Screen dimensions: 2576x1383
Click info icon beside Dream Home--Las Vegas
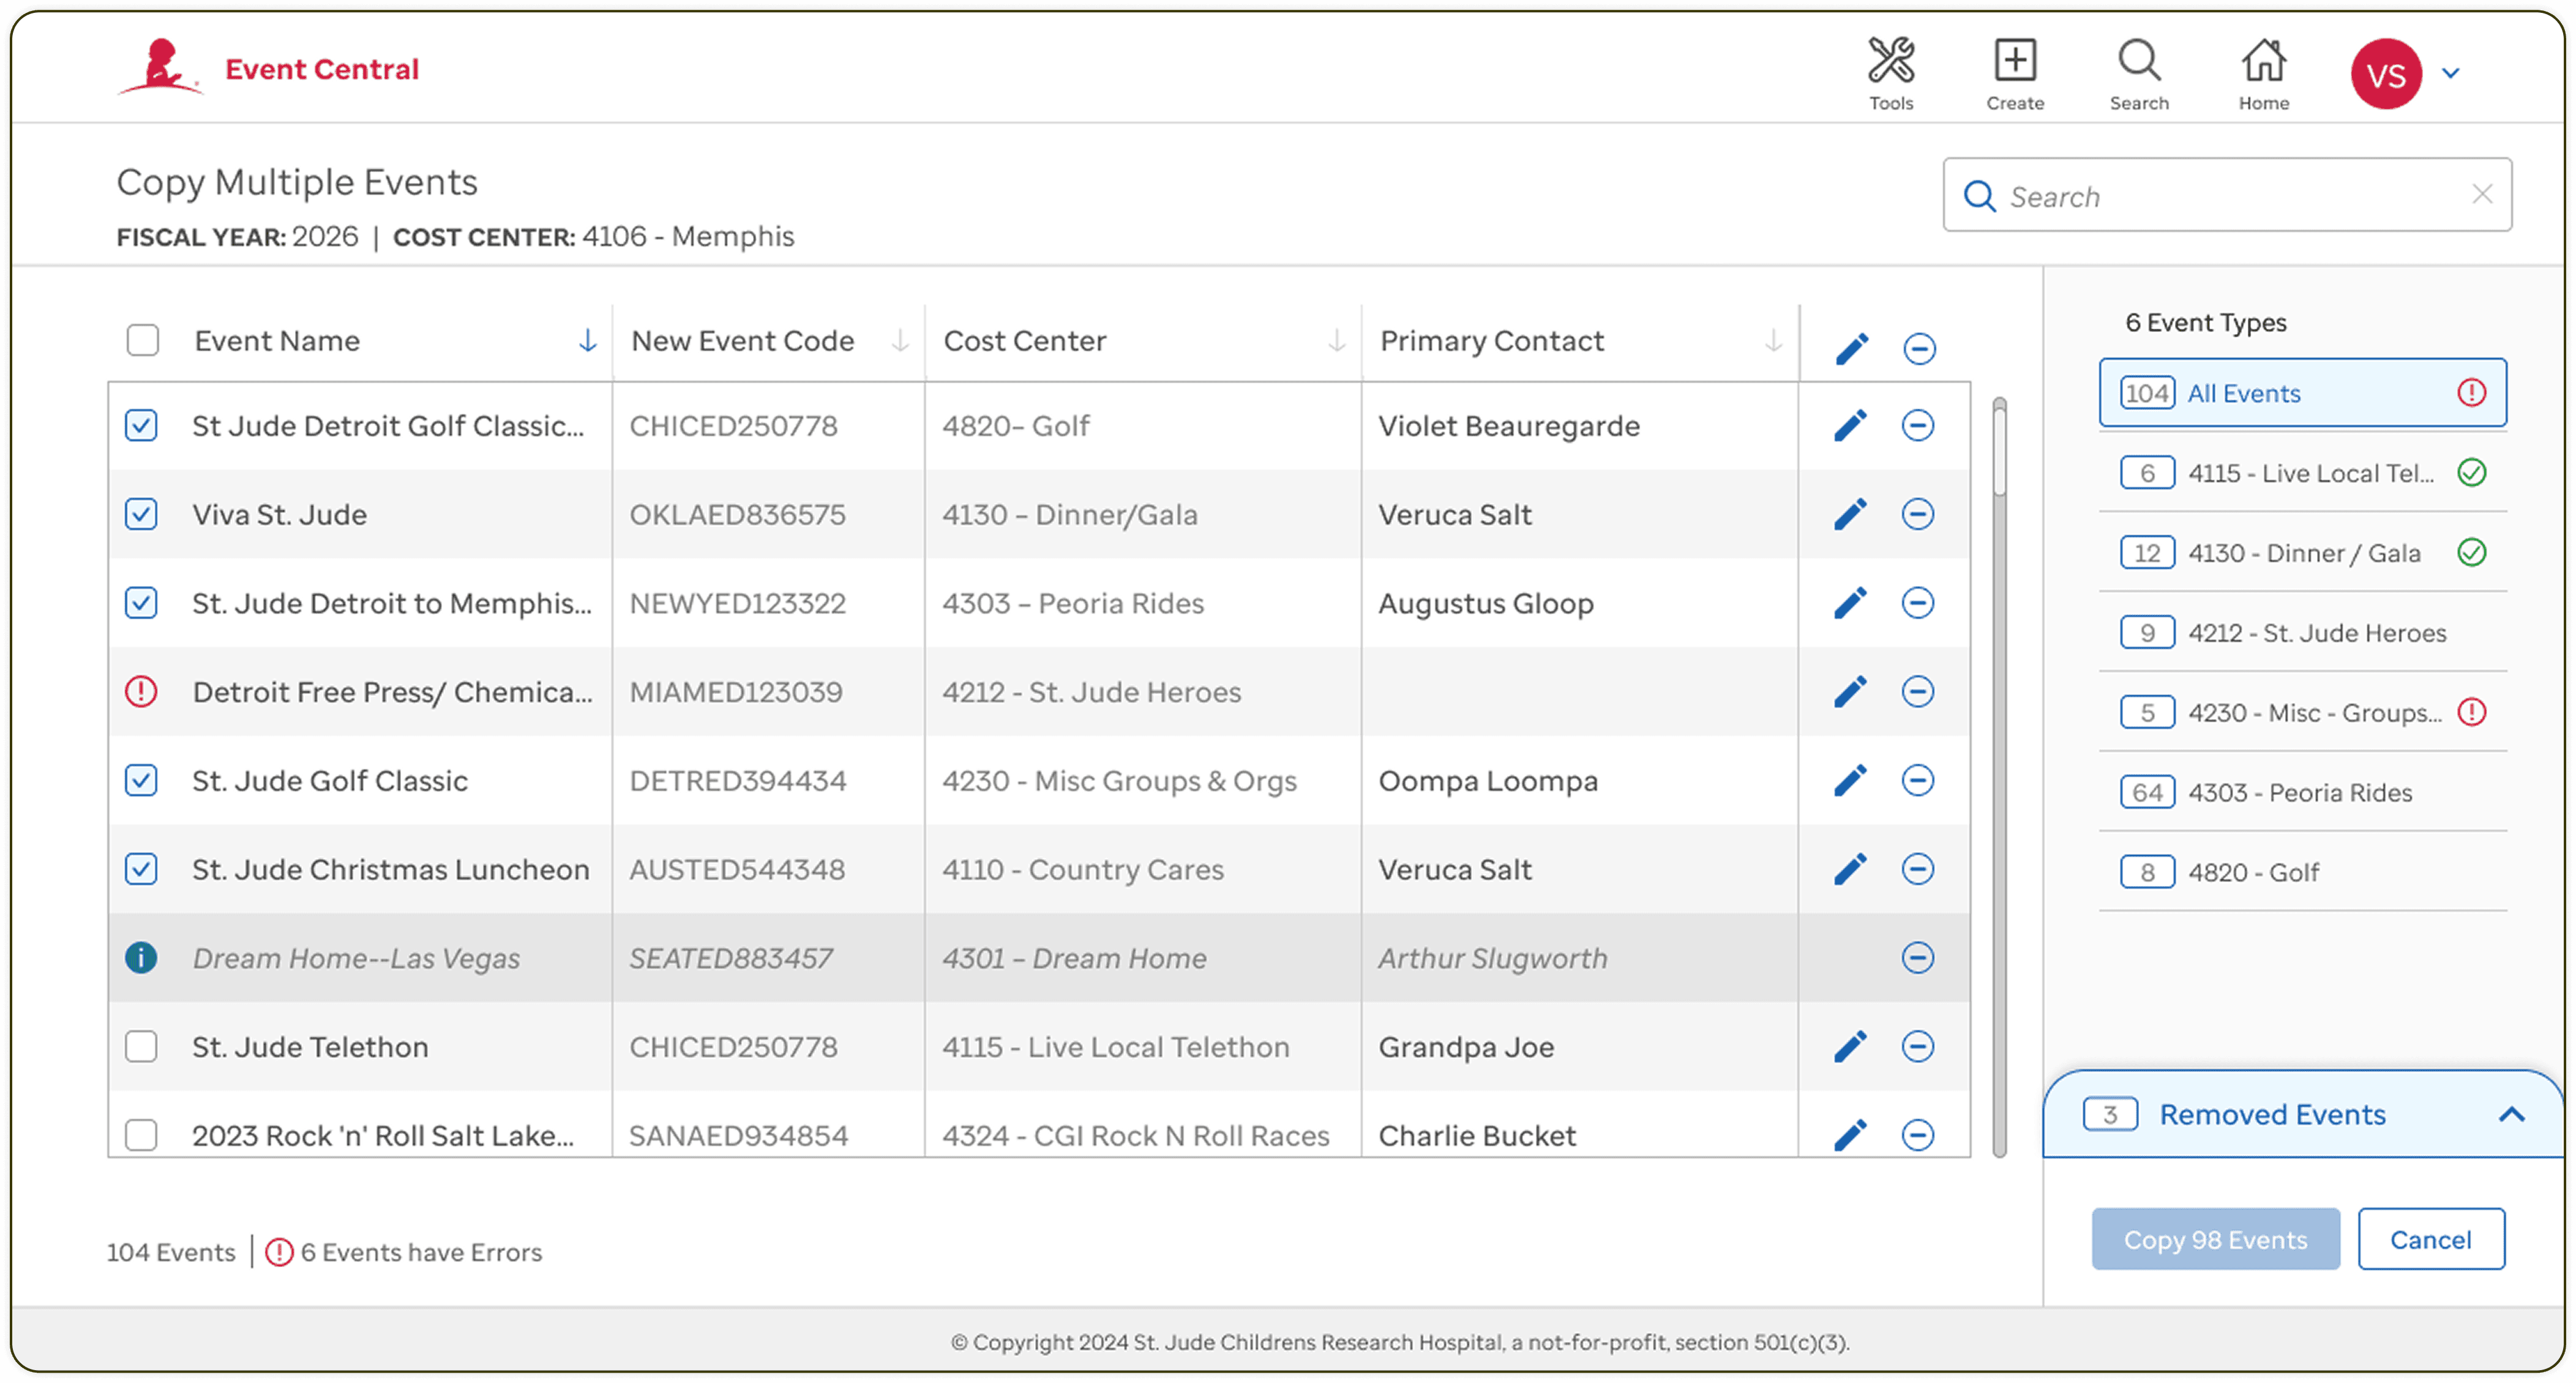point(141,958)
